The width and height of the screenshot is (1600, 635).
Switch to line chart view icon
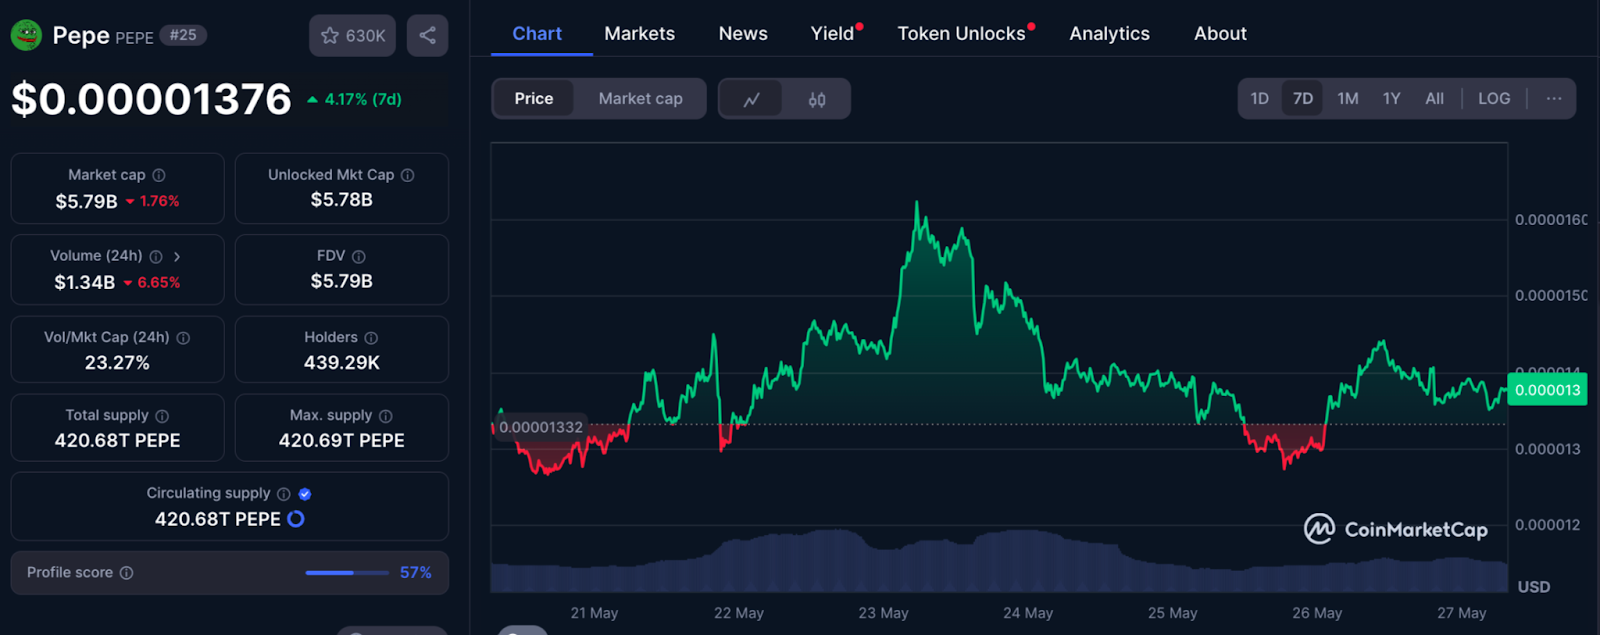[752, 99]
